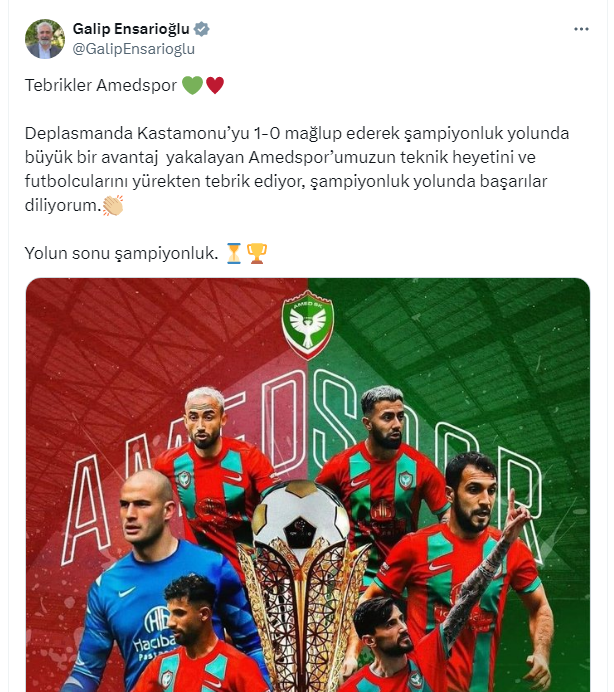Screen dimensions: 614x692
Task: Click the 'Yolun sonu şampiyonluk.' line
Action: pos(121,253)
